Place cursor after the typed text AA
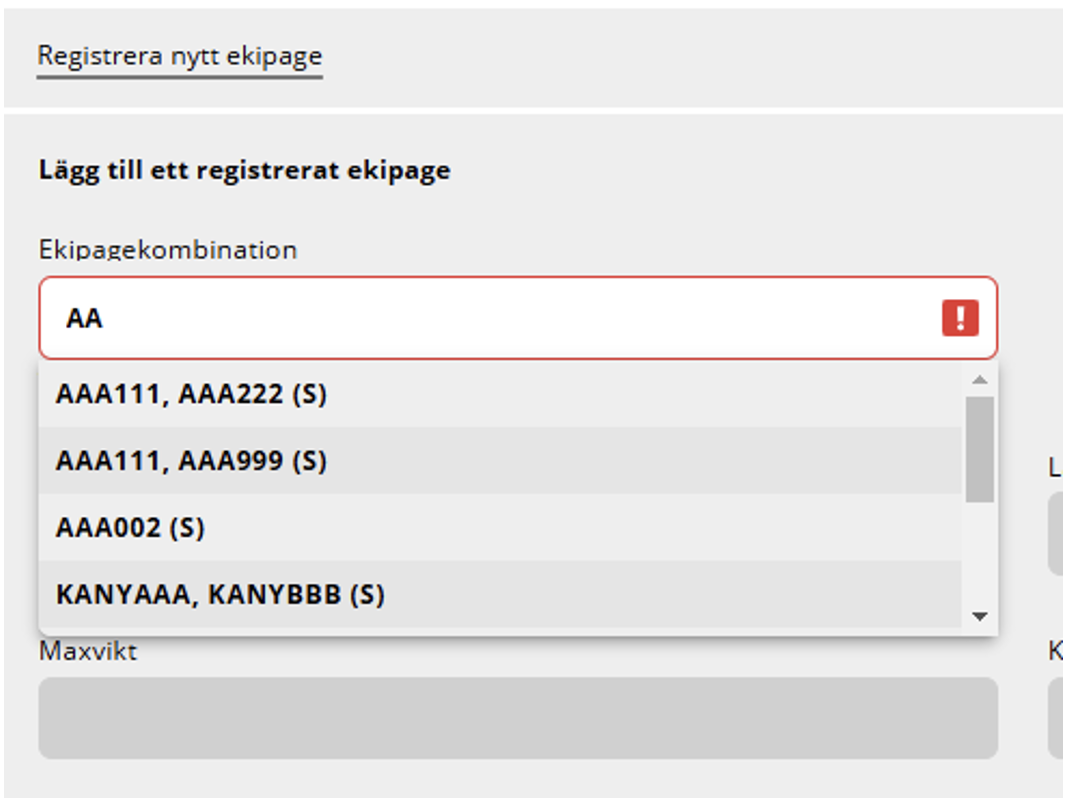Viewport: 1068px width, 810px height. pos(104,318)
